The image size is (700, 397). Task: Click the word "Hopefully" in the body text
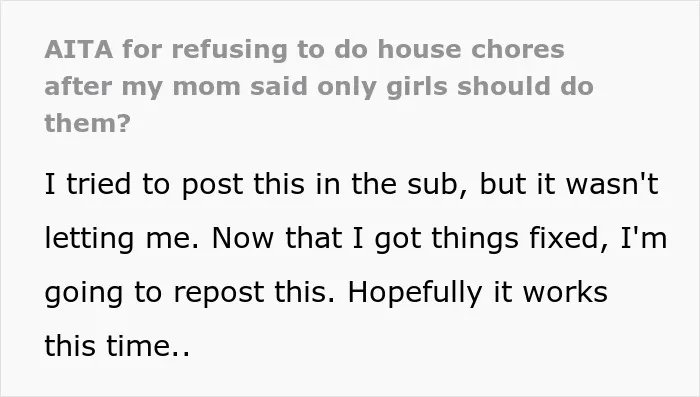pyautogui.click(x=415, y=293)
